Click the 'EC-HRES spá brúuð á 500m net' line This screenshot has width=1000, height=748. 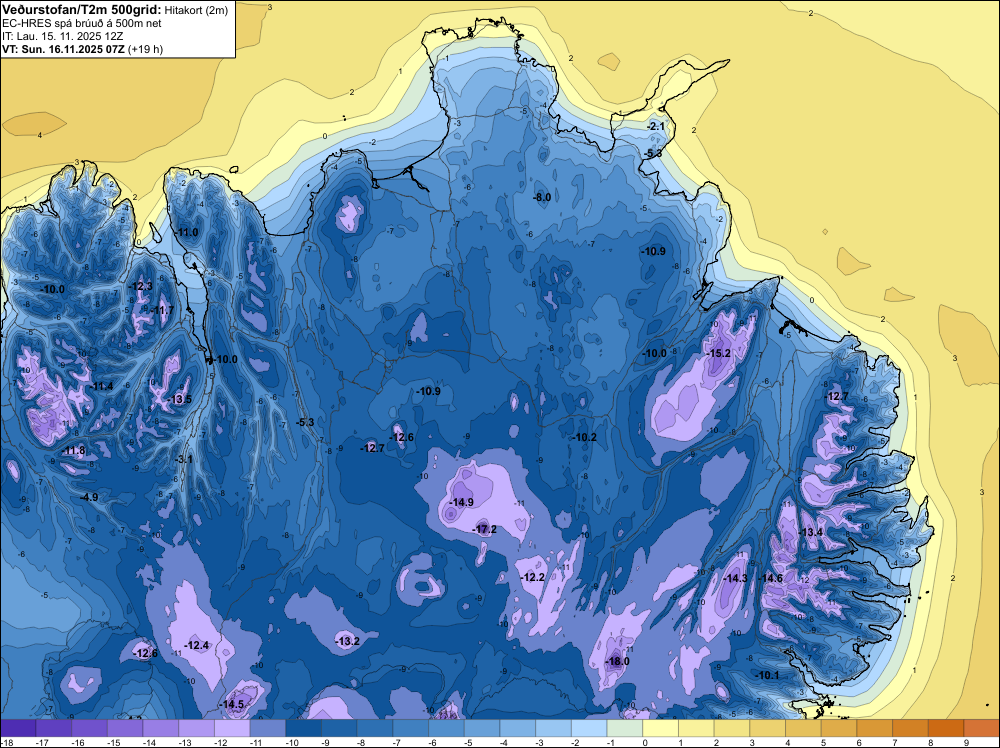82,23
